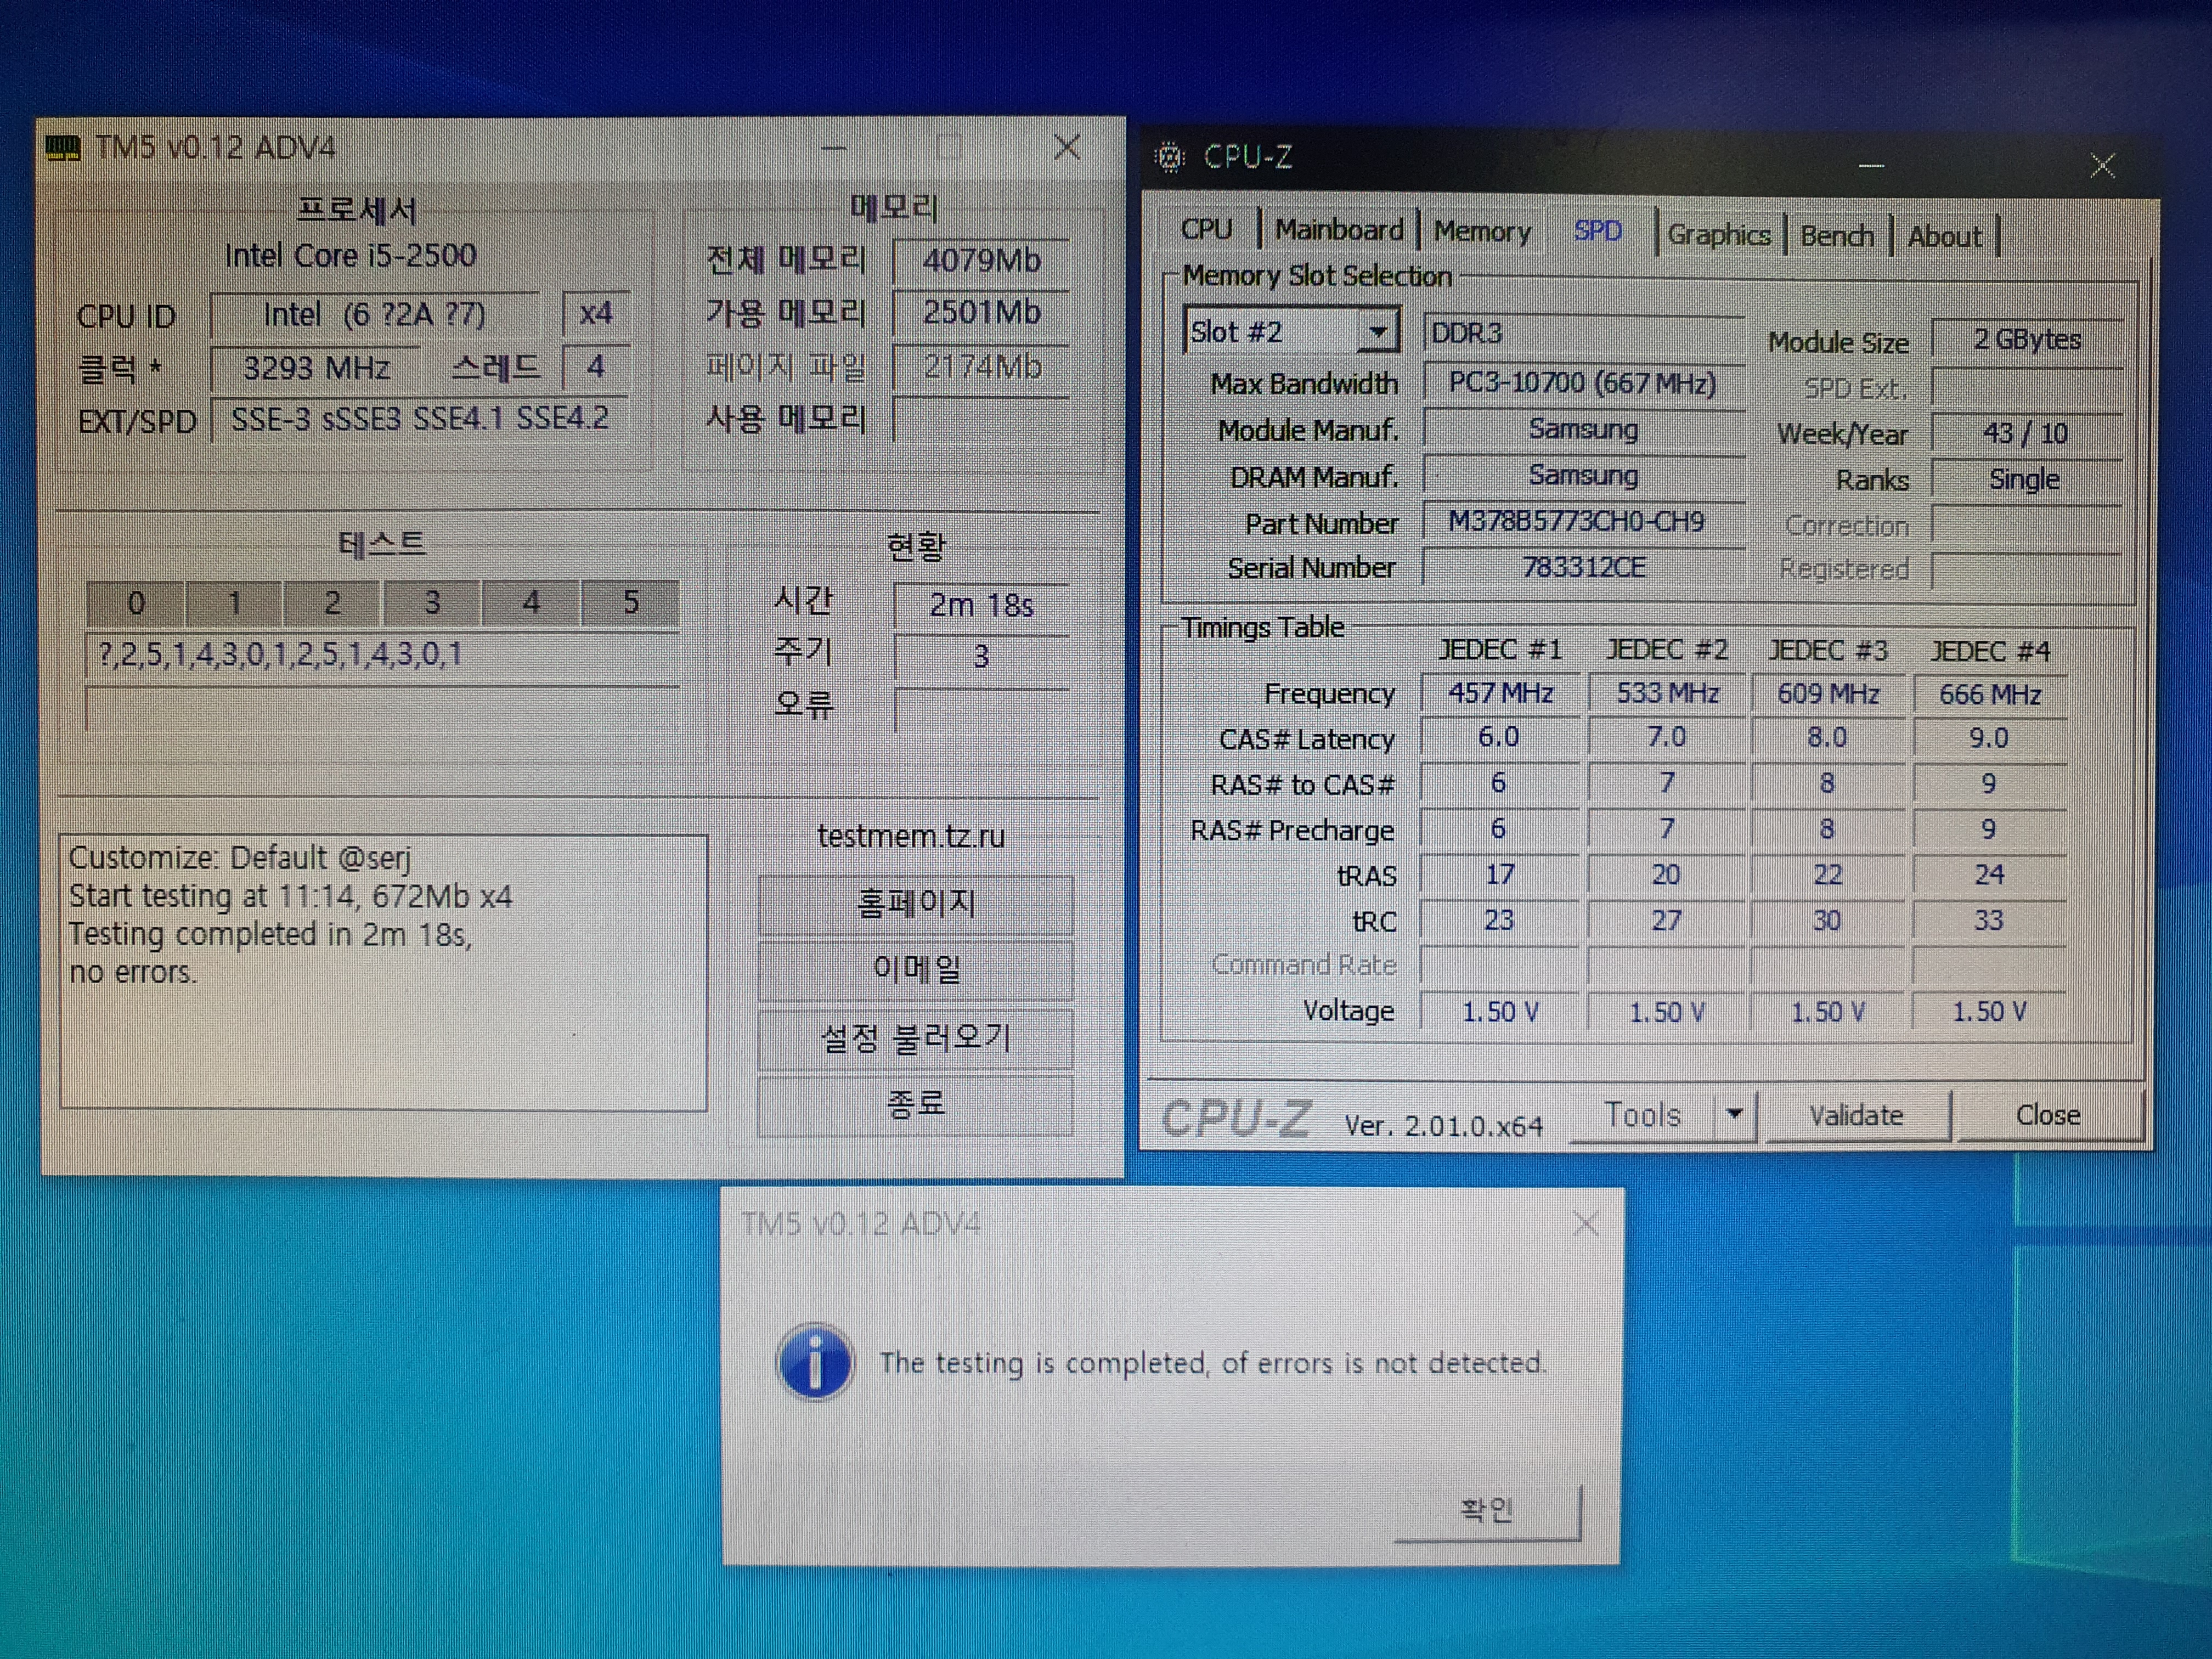Click the 2m 18s elapsed time field
Screen dimensions: 2212x1659
(x=981, y=606)
